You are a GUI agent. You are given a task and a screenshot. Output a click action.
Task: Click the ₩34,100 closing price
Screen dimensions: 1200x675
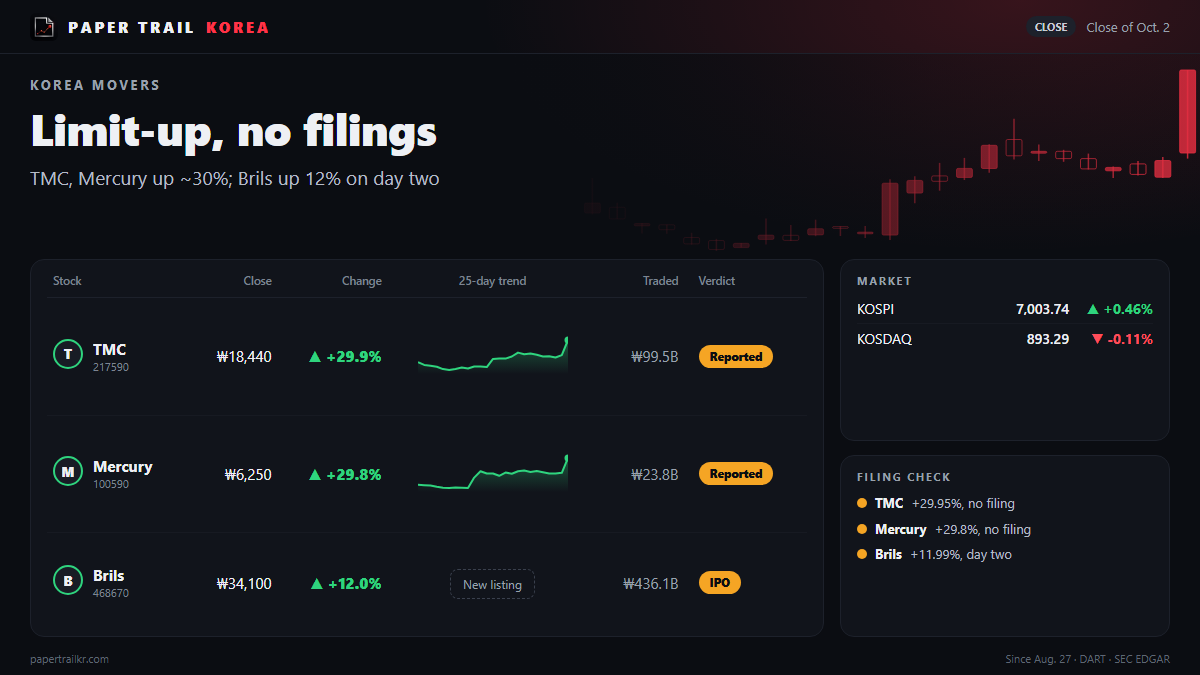(x=244, y=584)
